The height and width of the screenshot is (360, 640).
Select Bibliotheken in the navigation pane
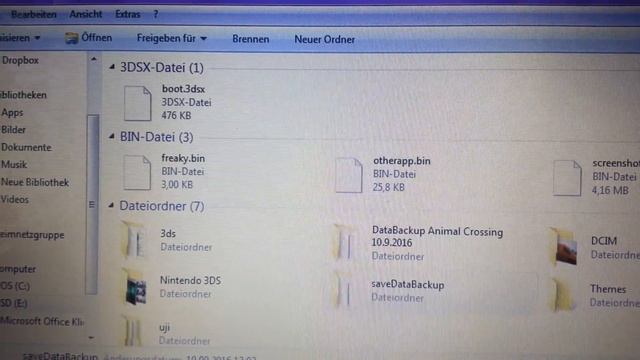point(23,95)
